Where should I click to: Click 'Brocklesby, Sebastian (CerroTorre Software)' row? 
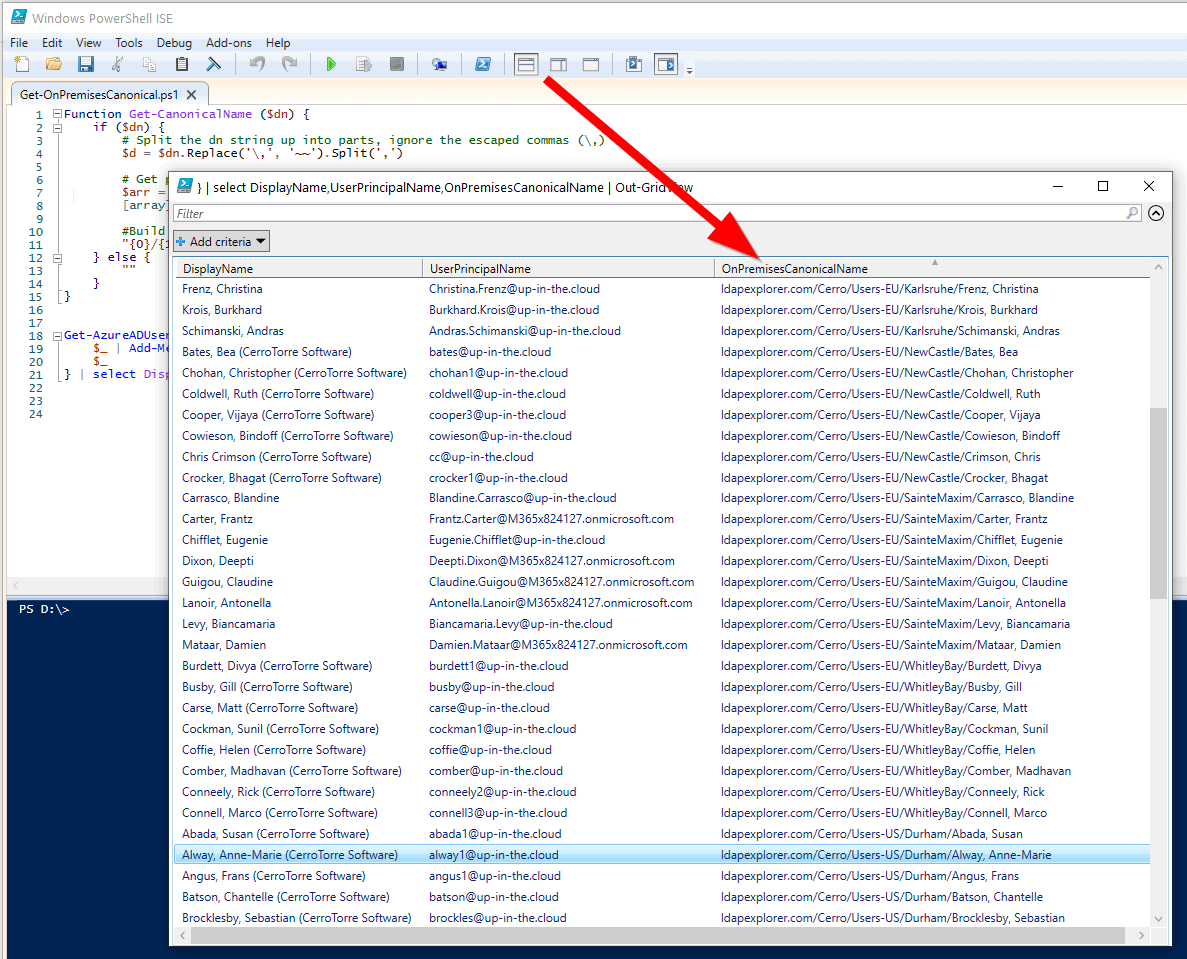click(662, 917)
